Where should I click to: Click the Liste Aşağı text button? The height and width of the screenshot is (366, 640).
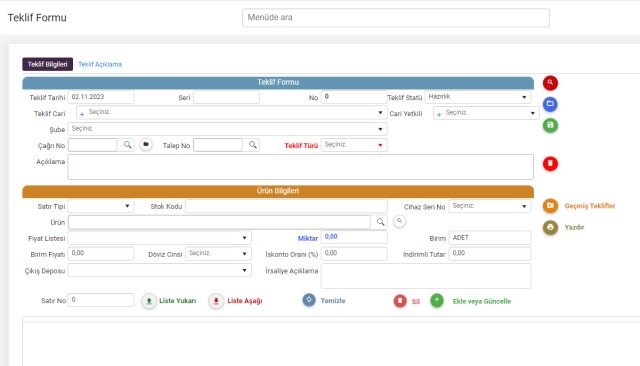coord(245,301)
